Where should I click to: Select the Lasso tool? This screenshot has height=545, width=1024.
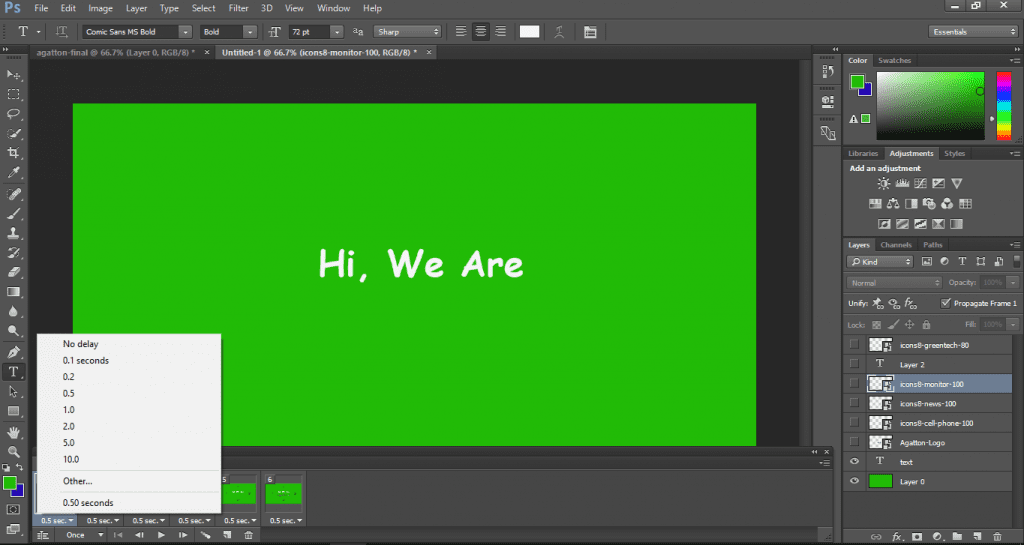(x=14, y=114)
